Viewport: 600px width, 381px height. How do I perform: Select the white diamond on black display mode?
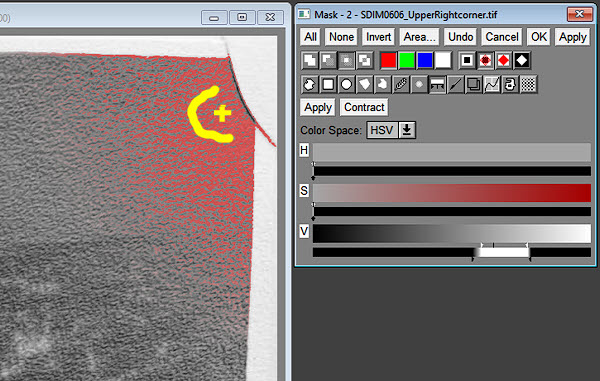522,60
